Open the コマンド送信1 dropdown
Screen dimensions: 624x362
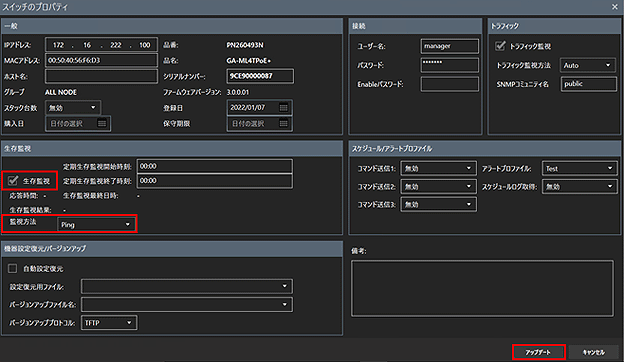pos(438,168)
